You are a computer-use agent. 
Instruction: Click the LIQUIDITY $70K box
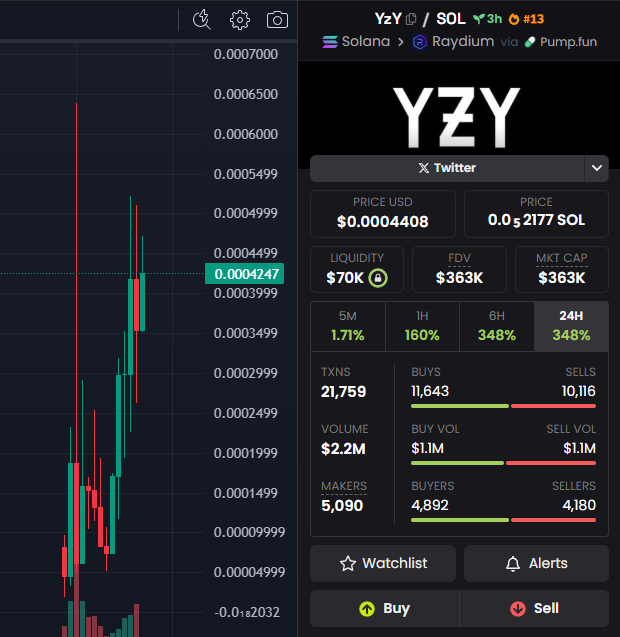point(357,269)
